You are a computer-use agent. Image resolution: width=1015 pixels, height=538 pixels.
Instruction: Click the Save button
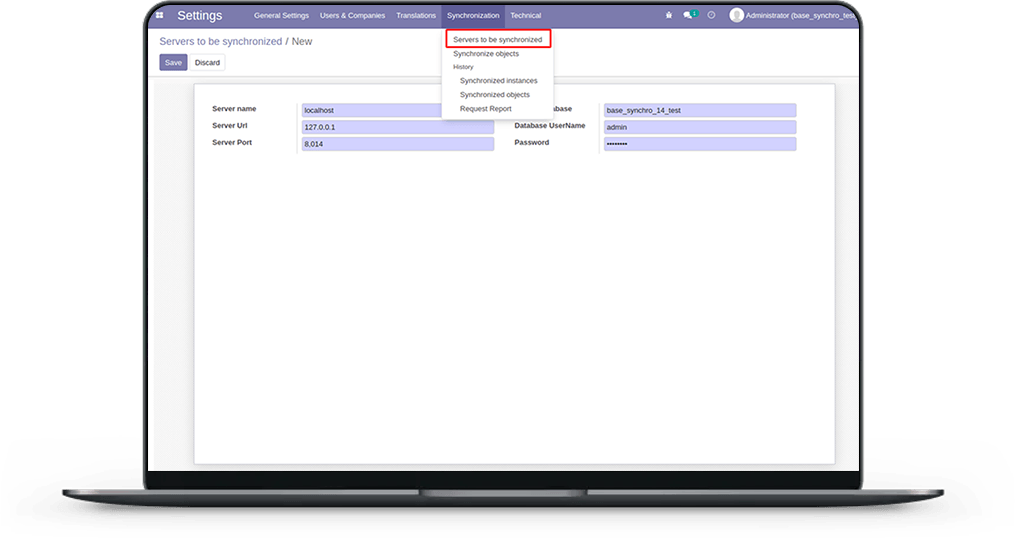pos(173,63)
